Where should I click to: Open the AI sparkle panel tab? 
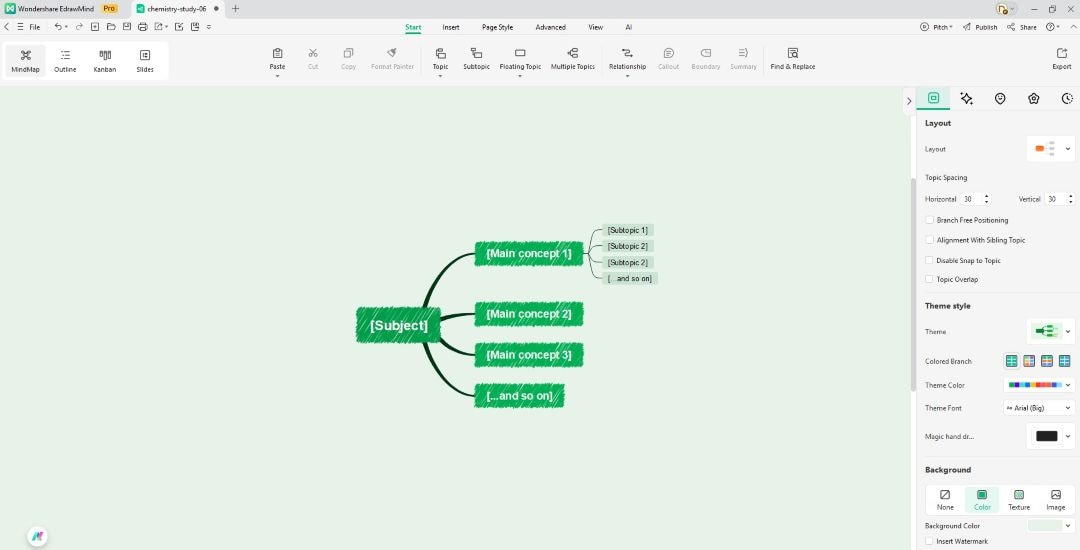click(966, 98)
